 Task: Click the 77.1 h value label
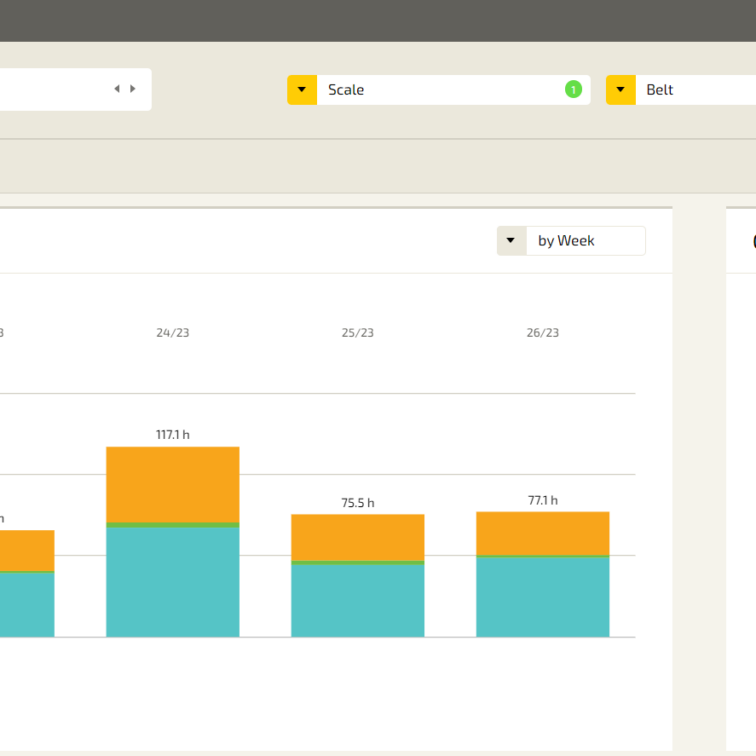[542, 500]
